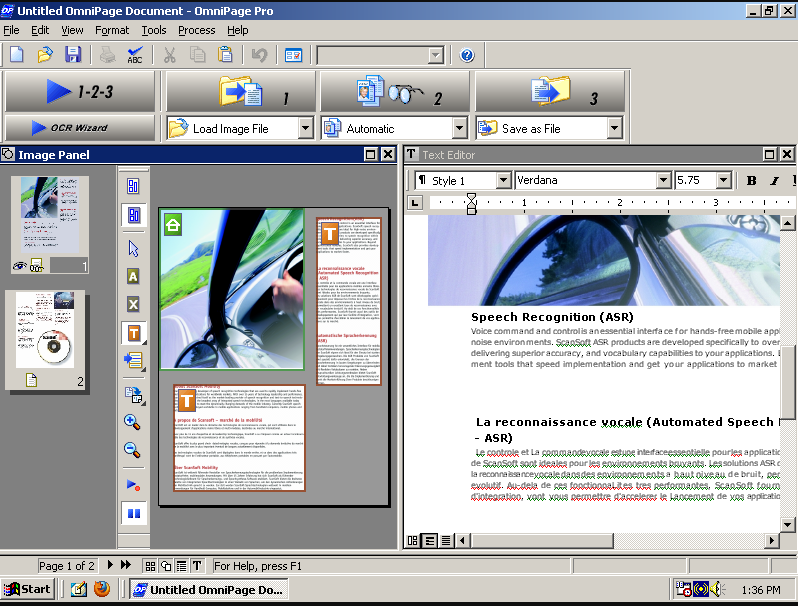The image size is (798, 606).
Task: Open the options dialog toolbar icon
Action: tap(294, 55)
